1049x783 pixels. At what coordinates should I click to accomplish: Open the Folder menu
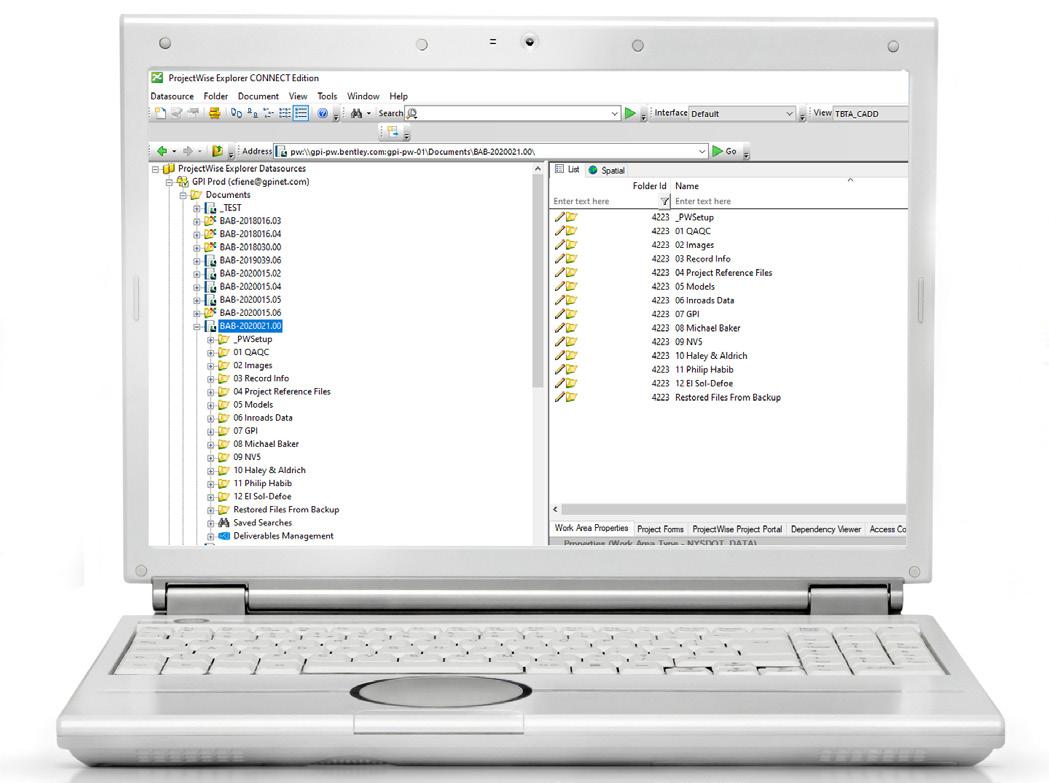pos(215,96)
